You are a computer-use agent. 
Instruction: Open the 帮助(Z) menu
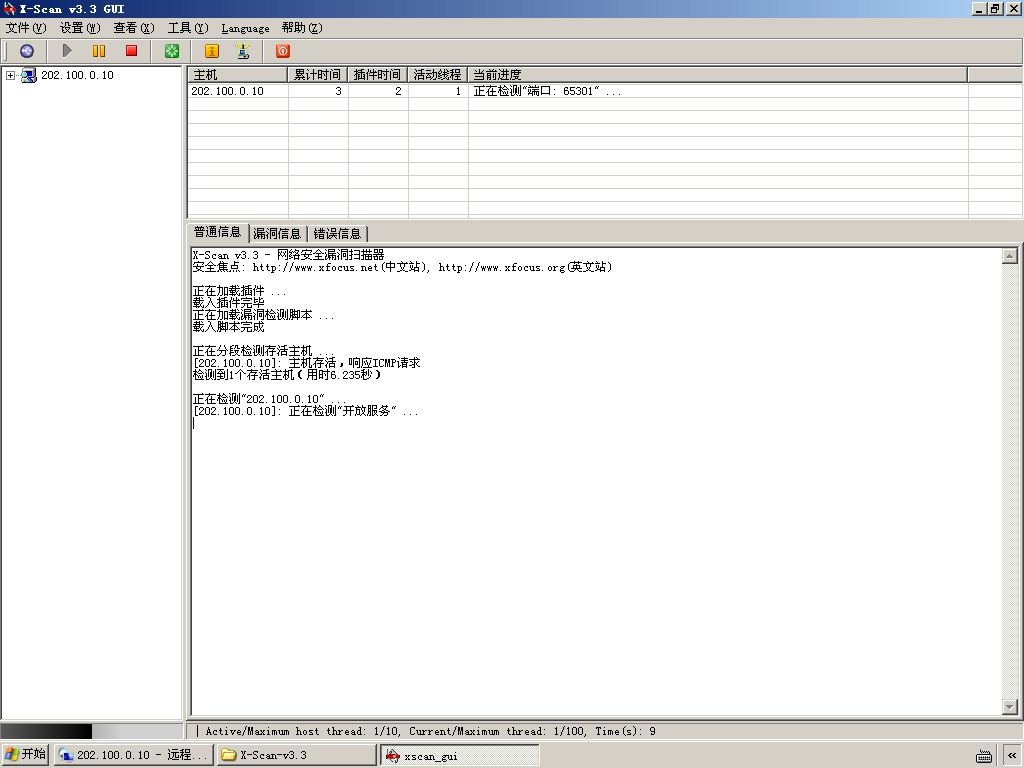click(x=302, y=28)
